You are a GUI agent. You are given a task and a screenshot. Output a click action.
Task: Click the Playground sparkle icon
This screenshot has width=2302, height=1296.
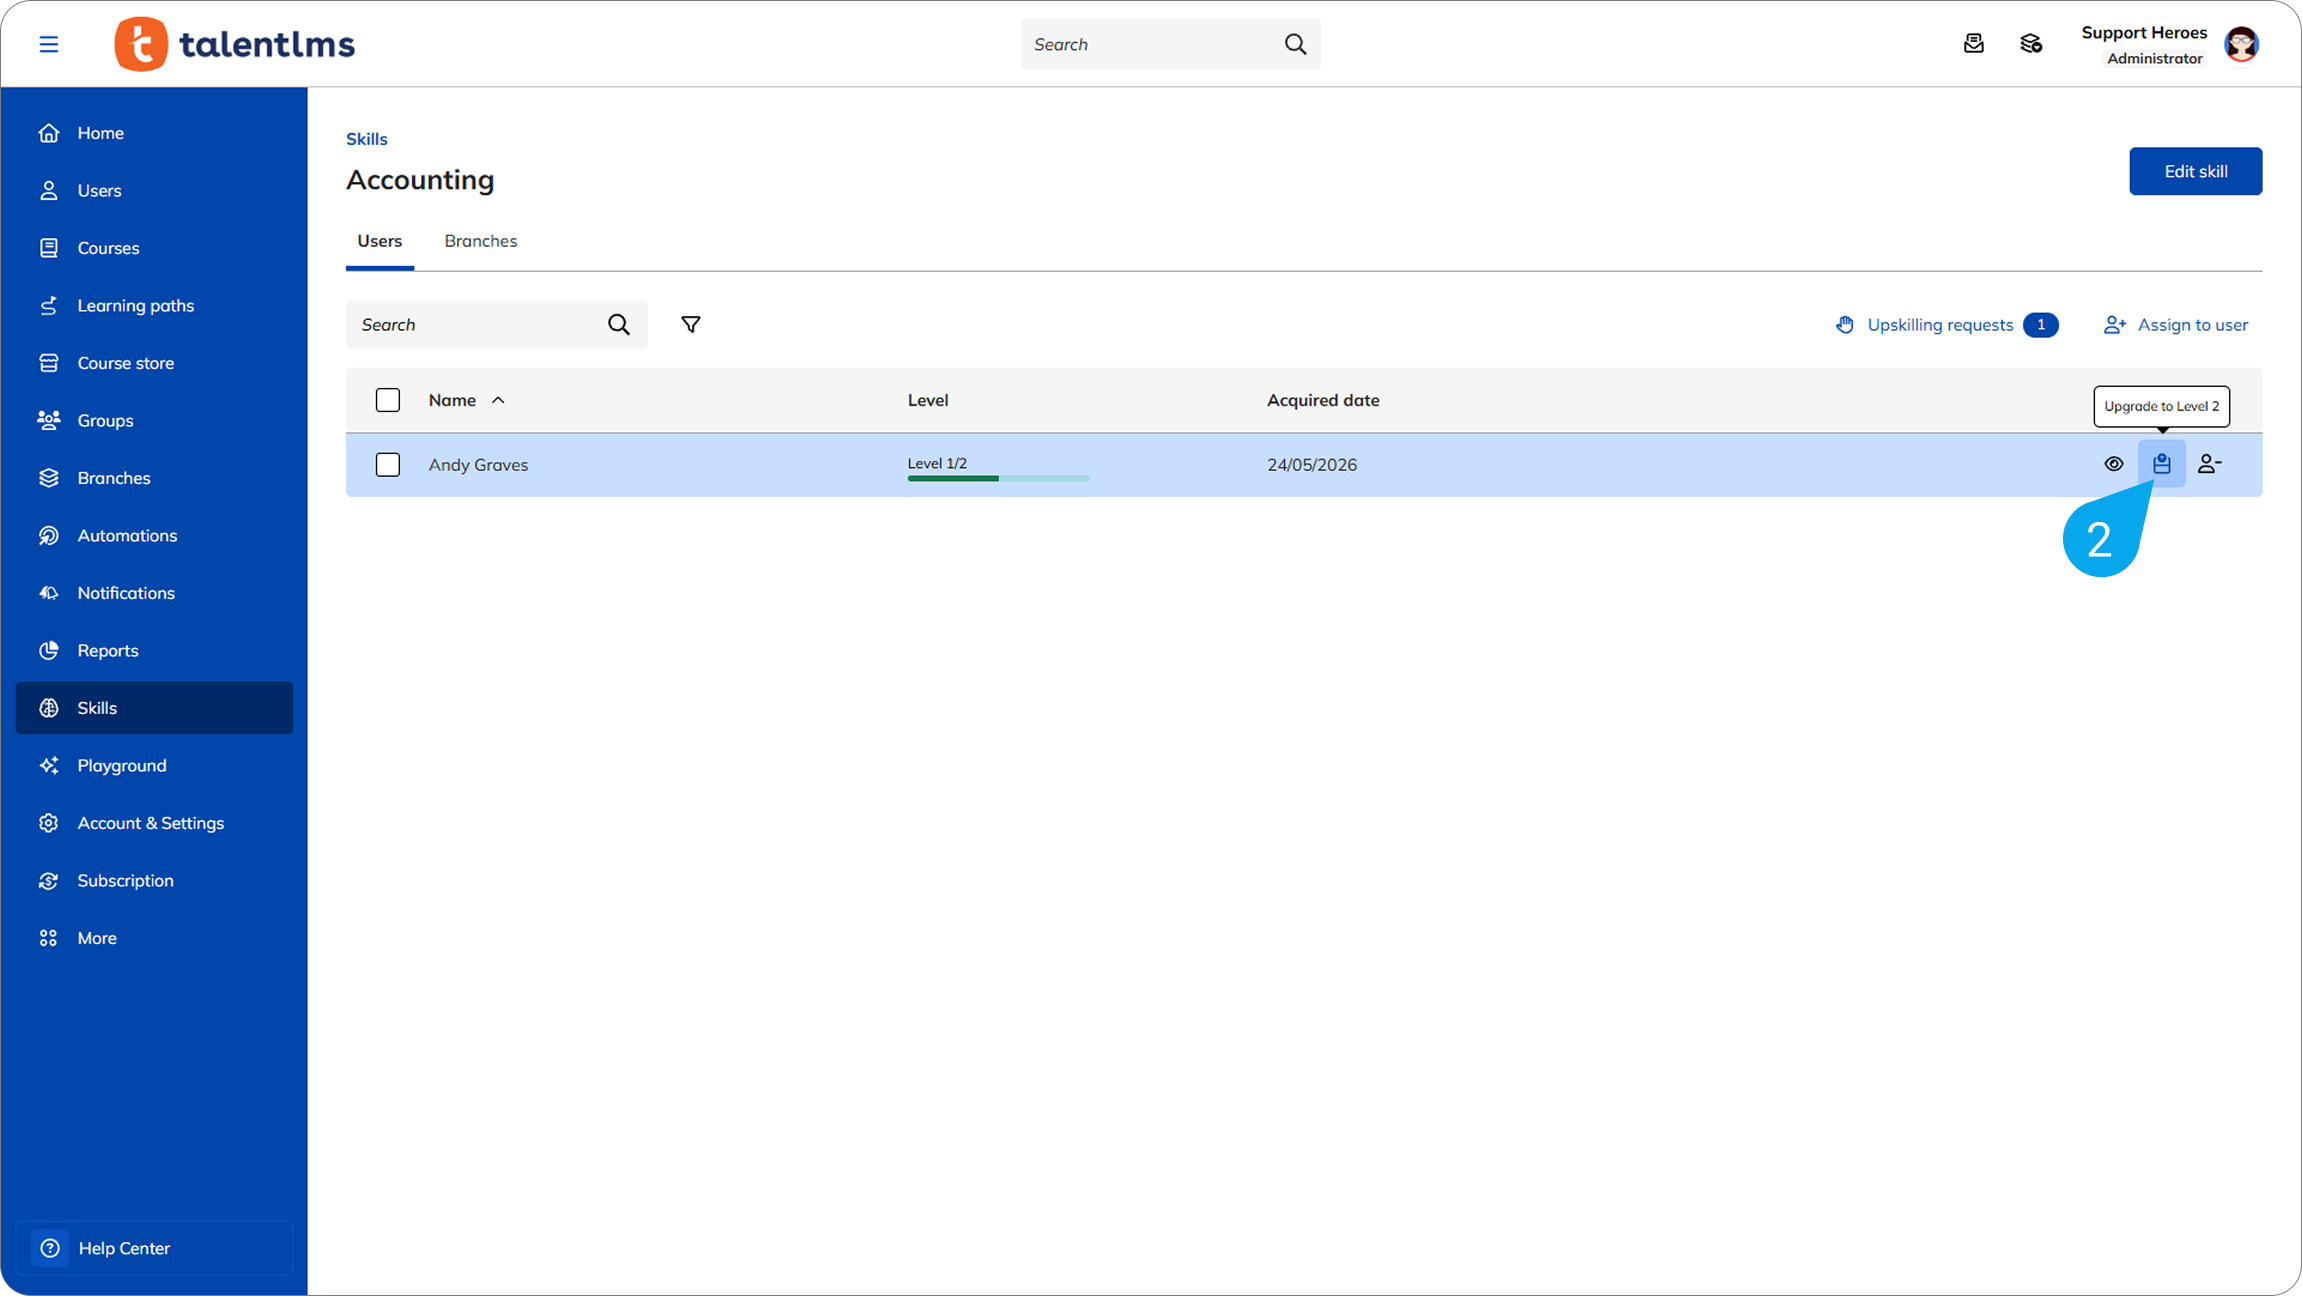click(49, 765)
